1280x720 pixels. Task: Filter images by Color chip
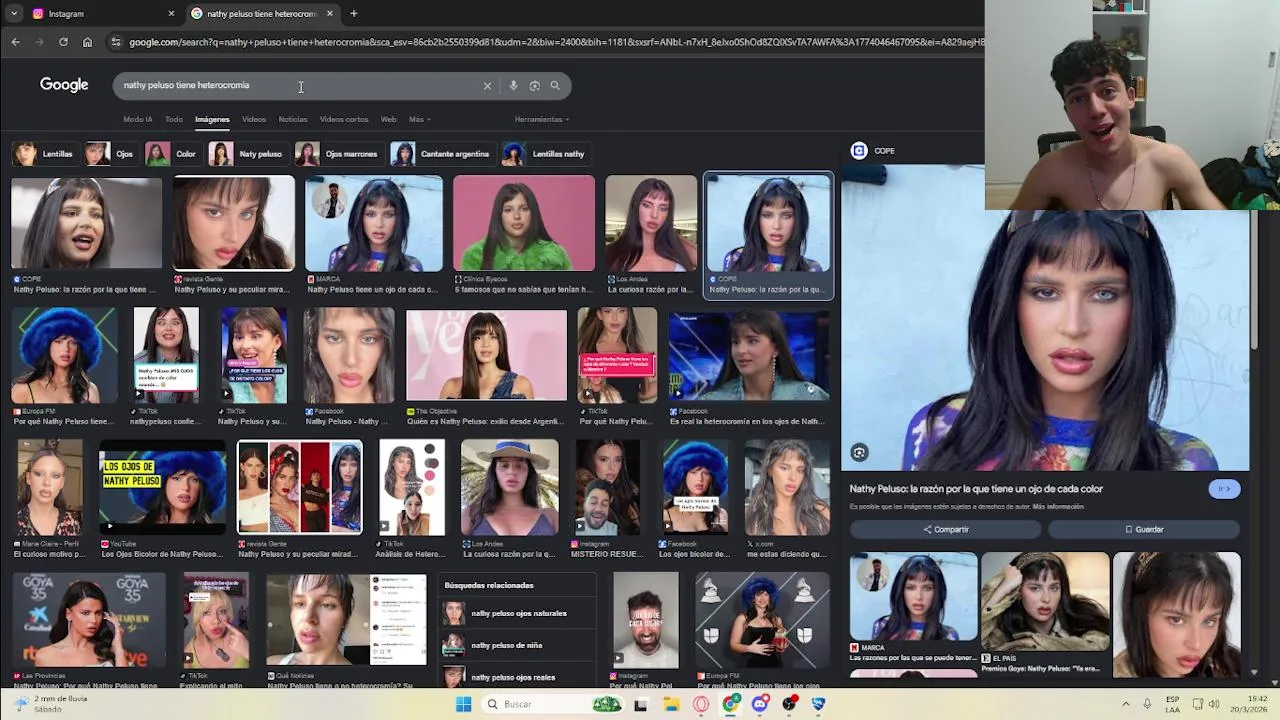[x=172, y=154]
